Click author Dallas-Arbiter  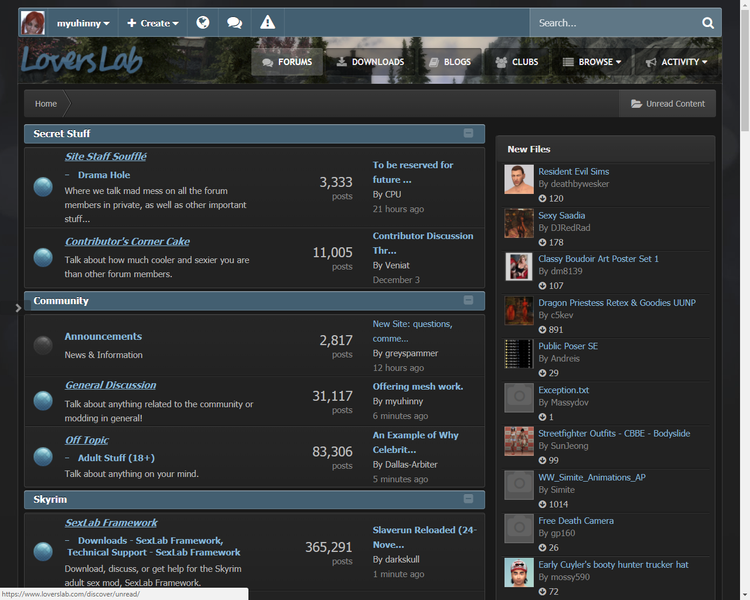coord(411,465)
